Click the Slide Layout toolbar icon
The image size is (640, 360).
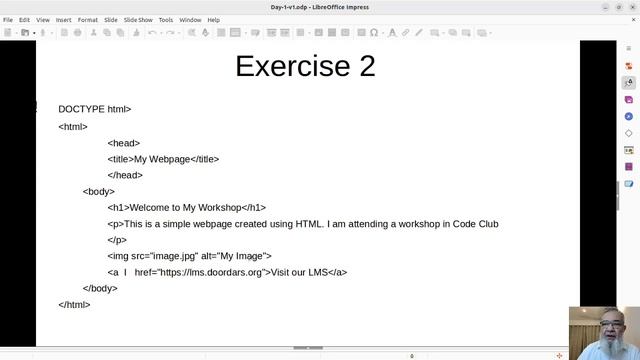coord(482,33)
